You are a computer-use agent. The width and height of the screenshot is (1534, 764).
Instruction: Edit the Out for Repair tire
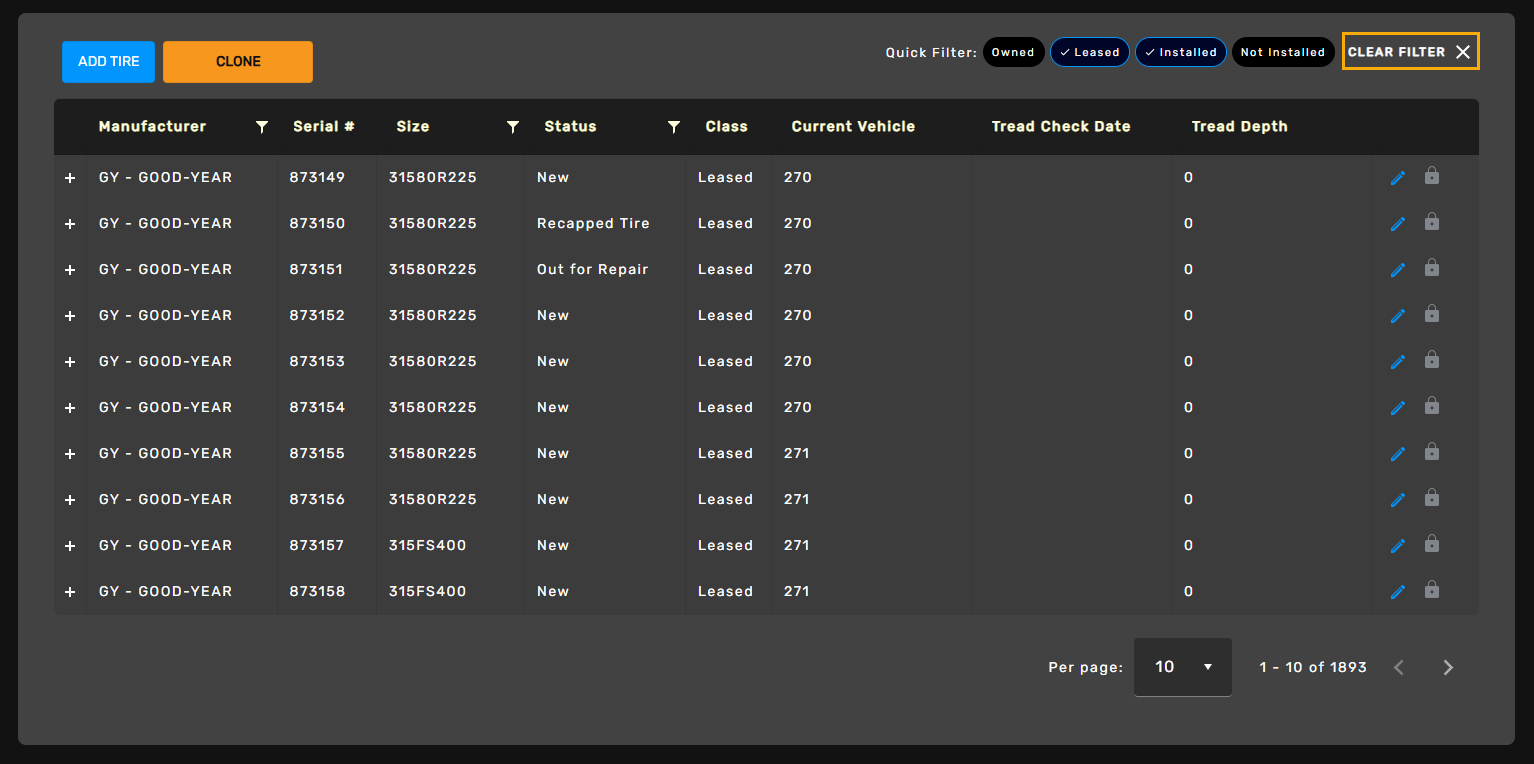coord(1398,270)
